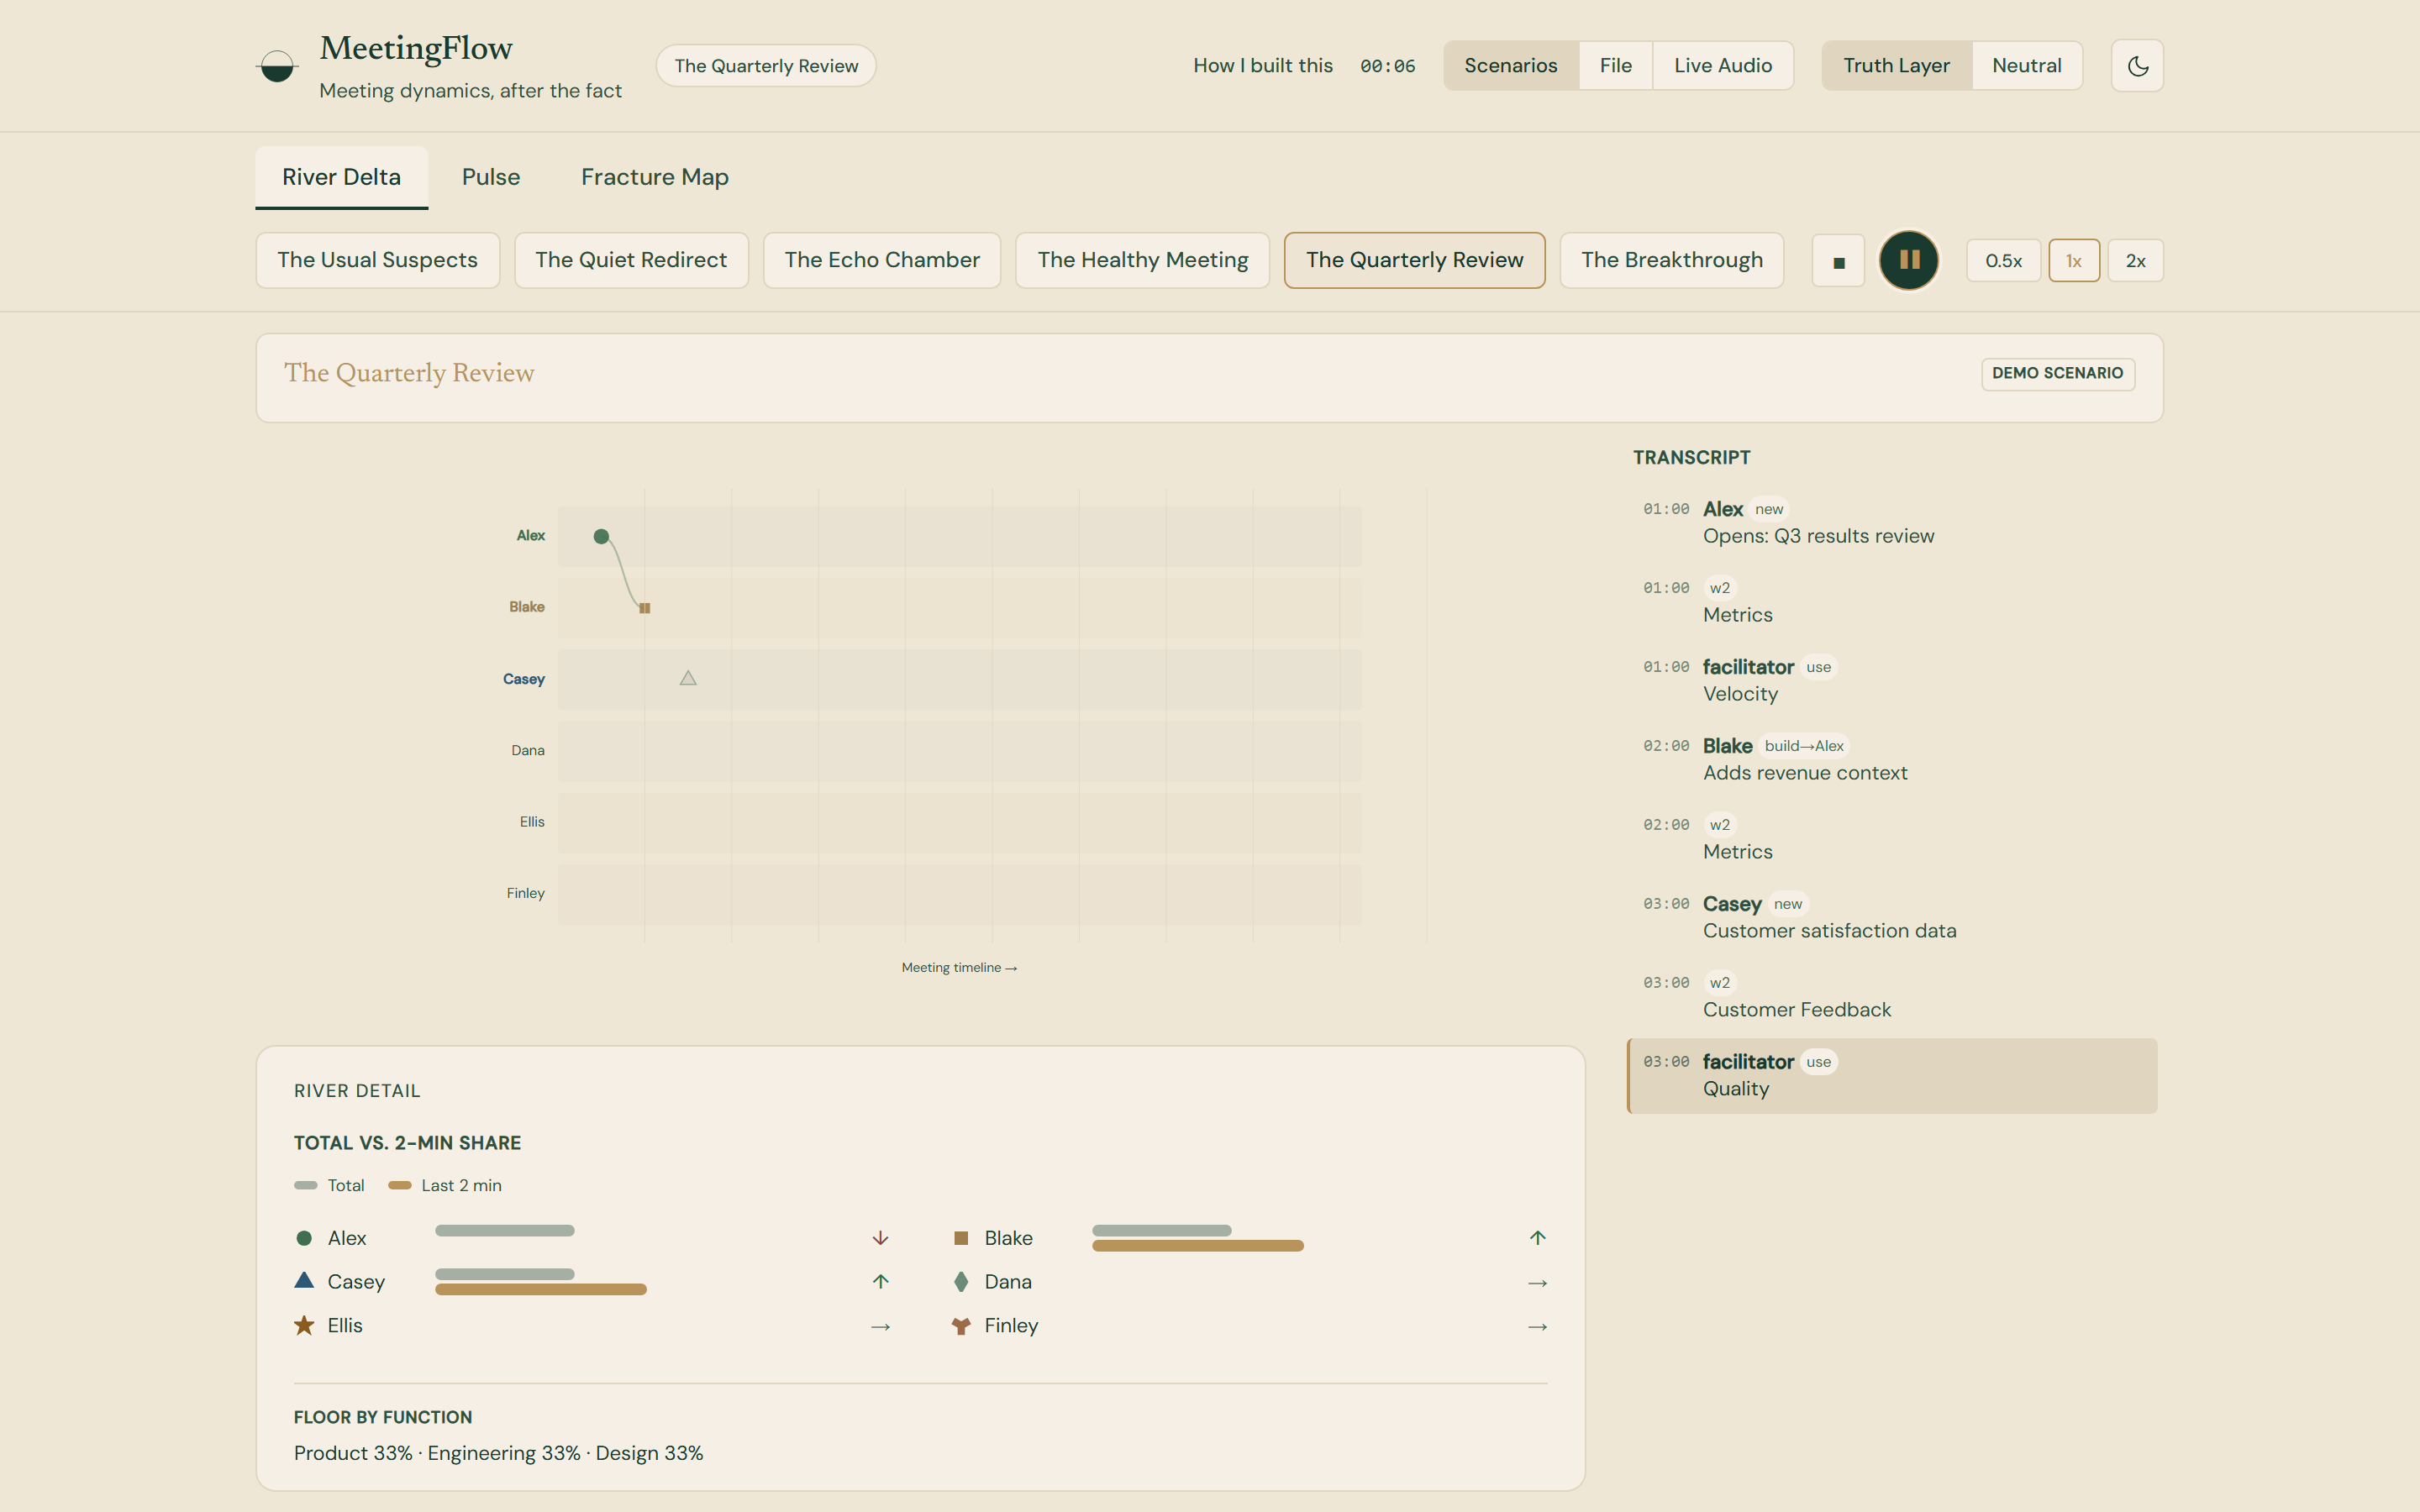The width and height of the screenshot is (2420, 1512).
Task: Click Alex's downward trend arrow
Action: [880, 1238]
